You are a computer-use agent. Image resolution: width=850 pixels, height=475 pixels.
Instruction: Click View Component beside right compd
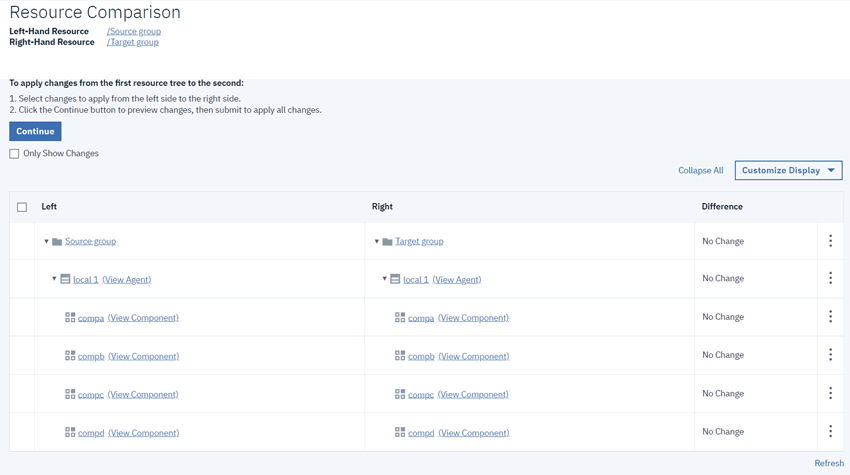[x=474, y=433]
